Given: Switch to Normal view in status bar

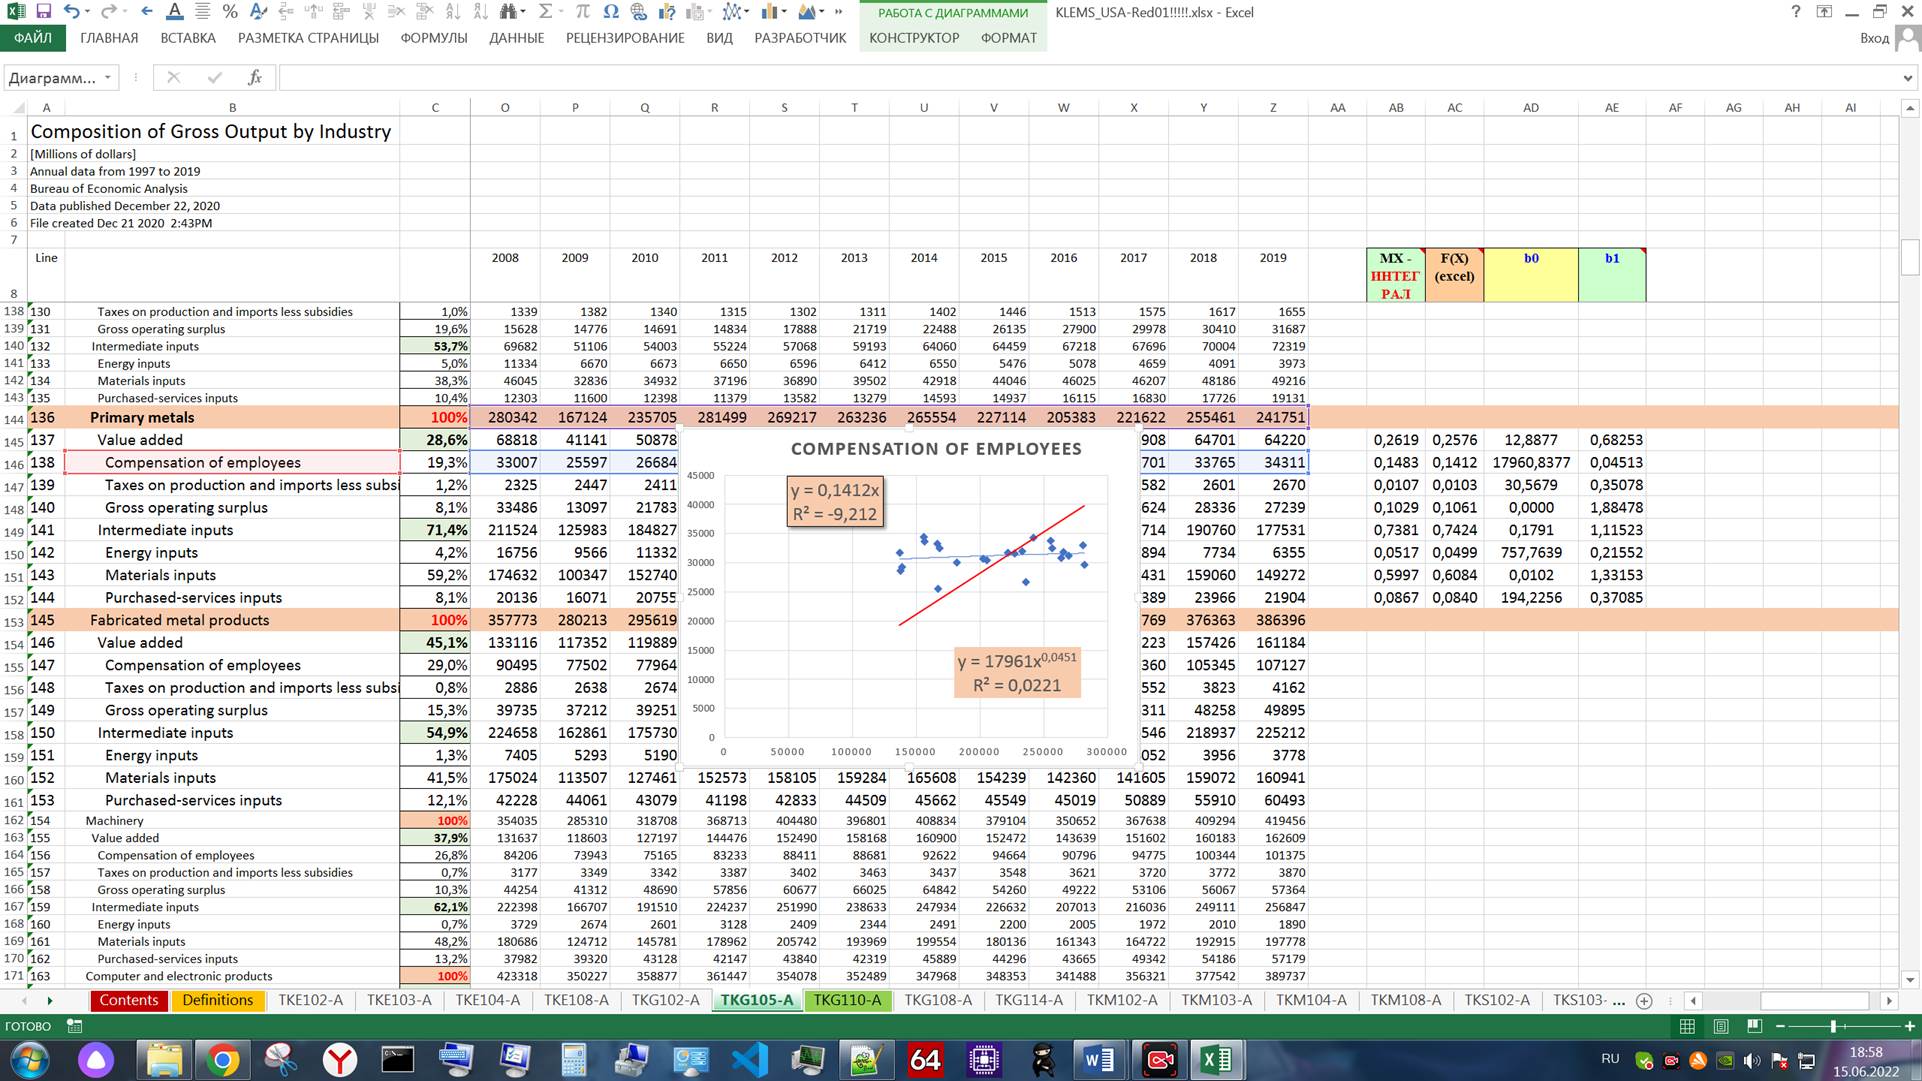Looking at the screenshot, I should tap(1687, 1026).
